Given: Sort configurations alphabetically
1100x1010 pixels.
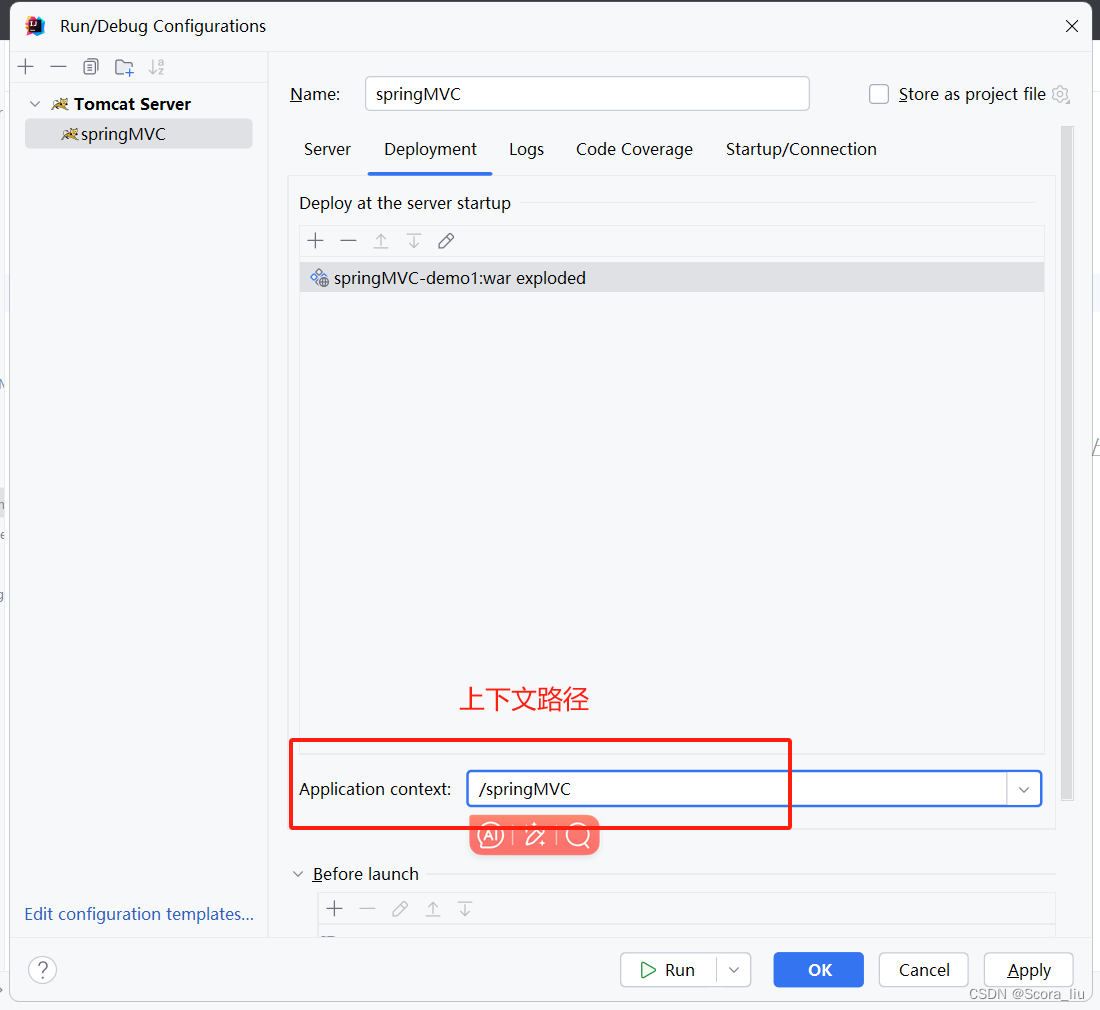Looking at the screenshot, I should [x=156, y=67].
